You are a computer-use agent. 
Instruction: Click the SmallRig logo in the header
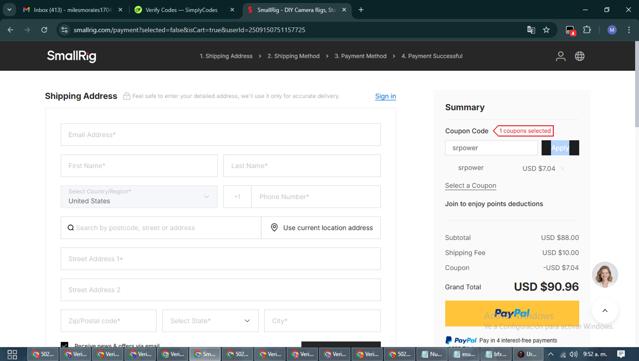point(72,56)
